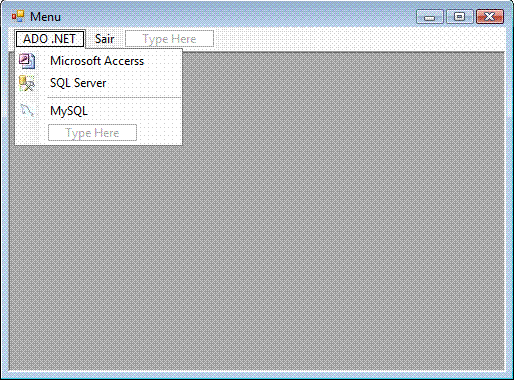Maximize the Menu form window
The image size is (515, 381).
click(460, 17)
